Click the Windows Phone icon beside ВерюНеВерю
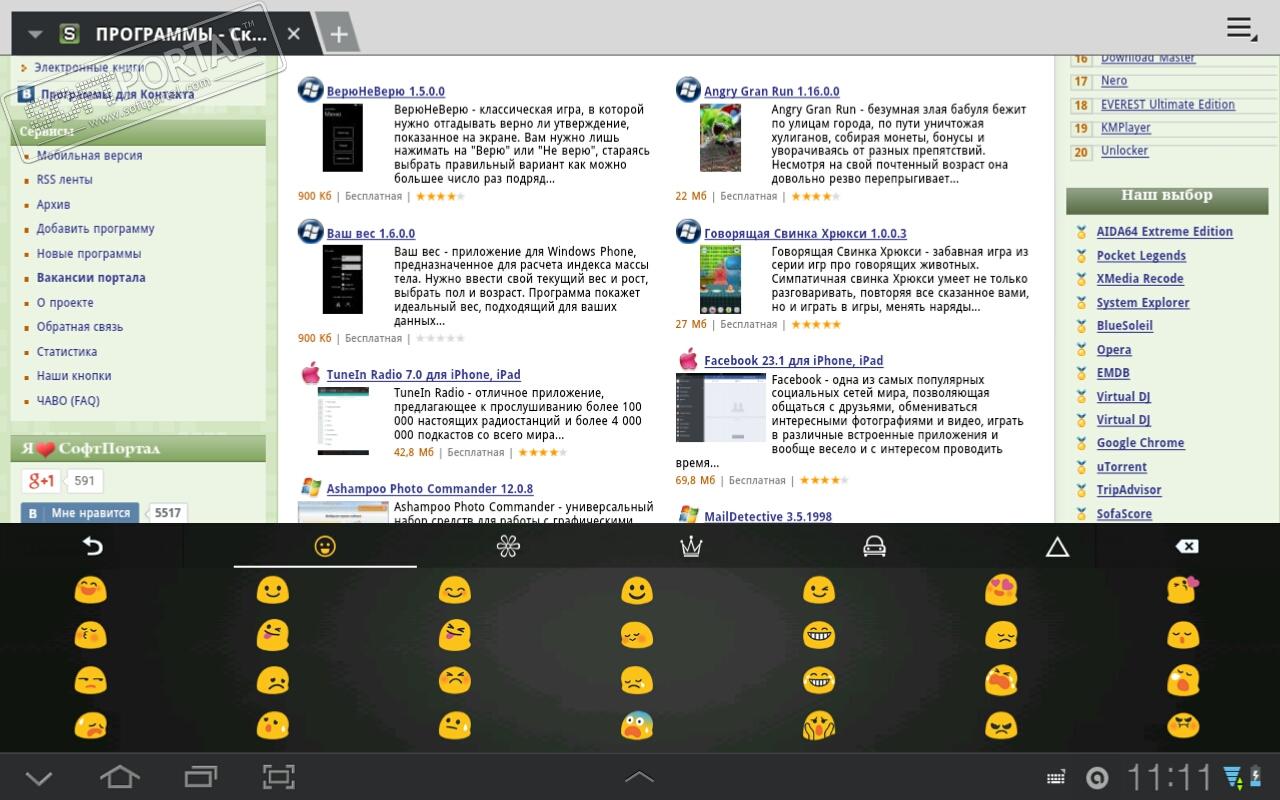 [x=310, y=90]
